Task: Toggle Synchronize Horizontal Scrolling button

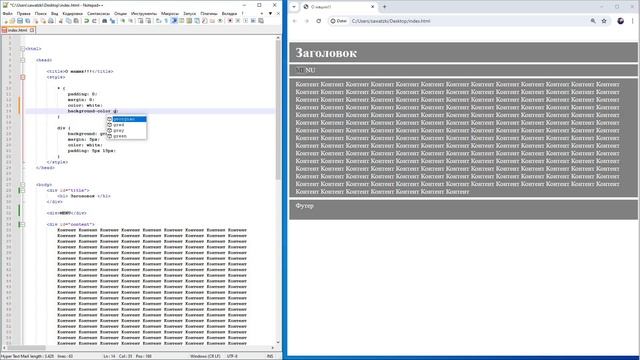Action: 148,21
